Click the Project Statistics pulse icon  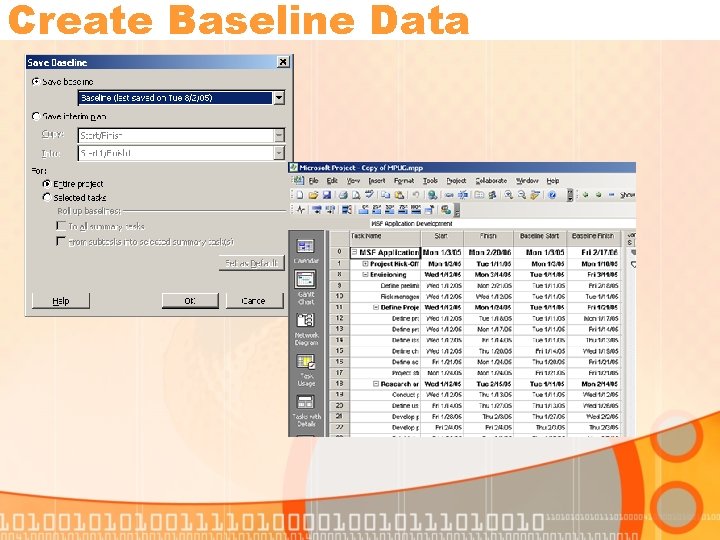coord(301,210)
